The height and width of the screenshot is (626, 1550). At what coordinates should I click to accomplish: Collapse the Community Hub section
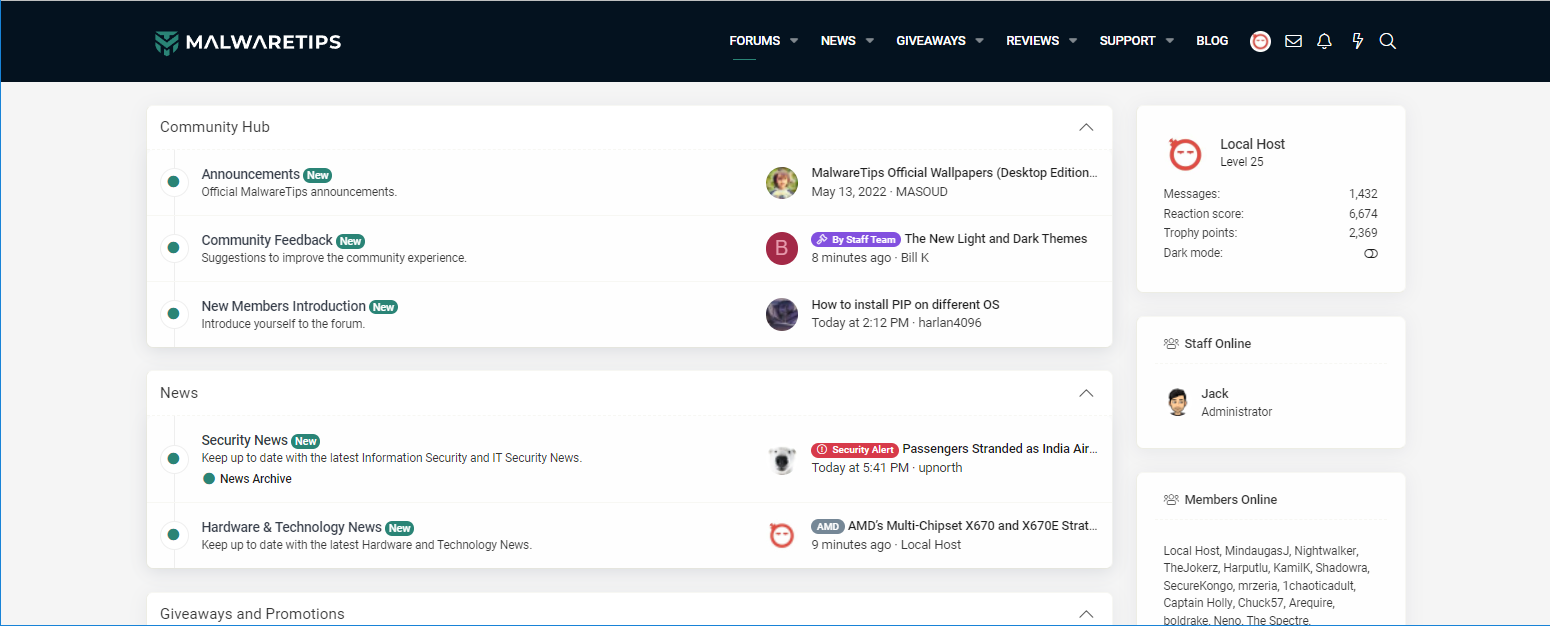1087,128
